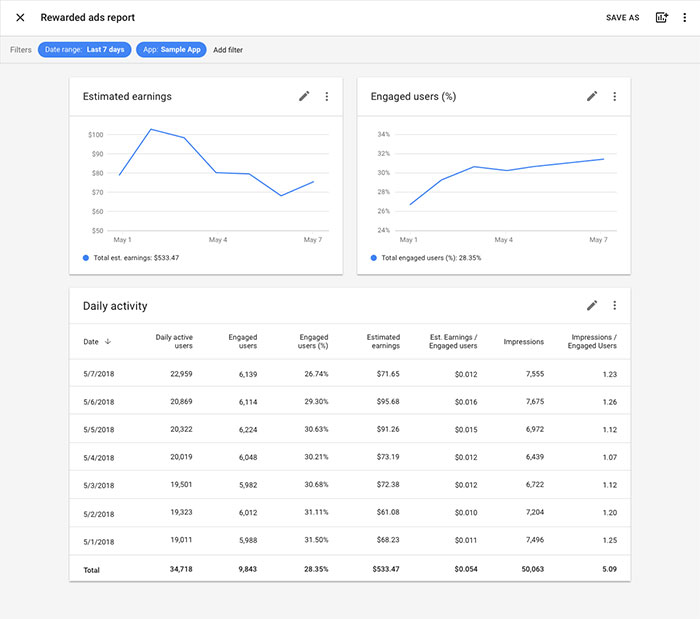Select the 5/6/2018 date cell
The width and height of the screenshot is (700, 619).
(99, 402)
